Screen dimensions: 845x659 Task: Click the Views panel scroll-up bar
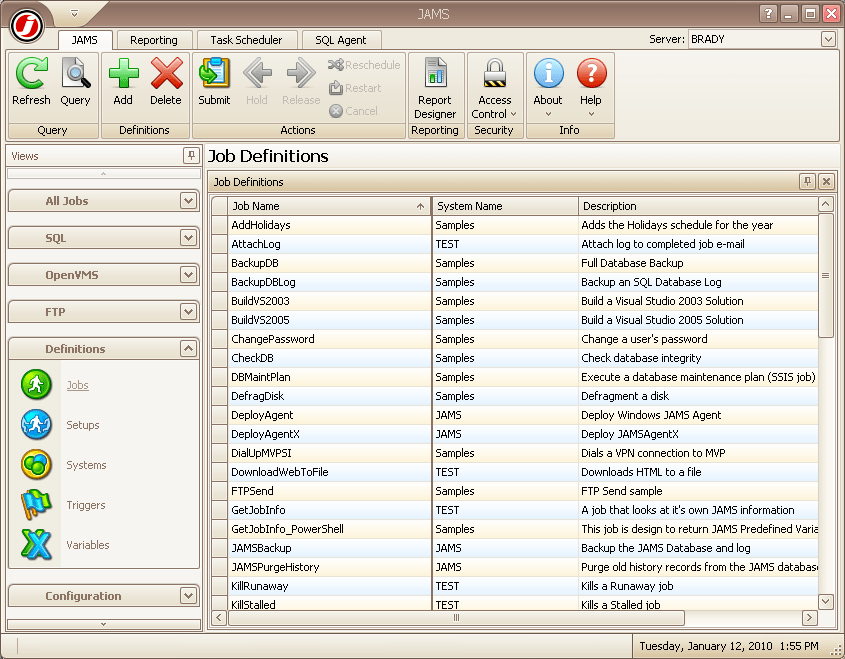[103, 174]
